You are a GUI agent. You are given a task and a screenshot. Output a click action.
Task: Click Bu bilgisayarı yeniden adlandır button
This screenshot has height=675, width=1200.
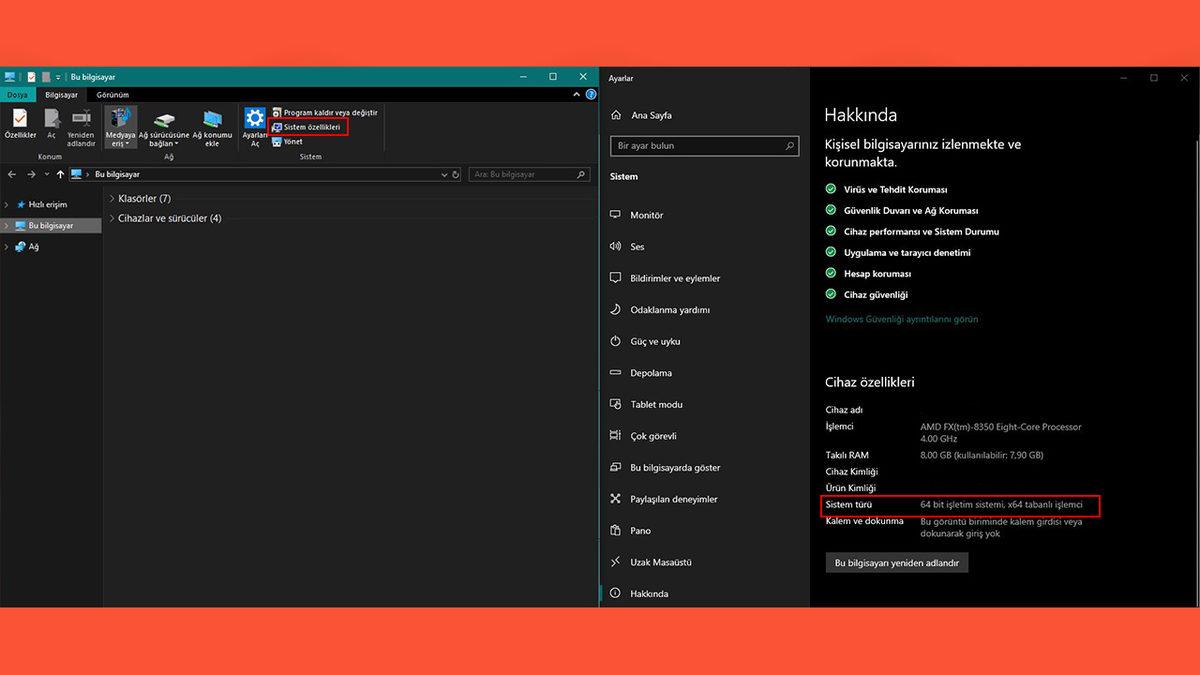coord(897,563)
